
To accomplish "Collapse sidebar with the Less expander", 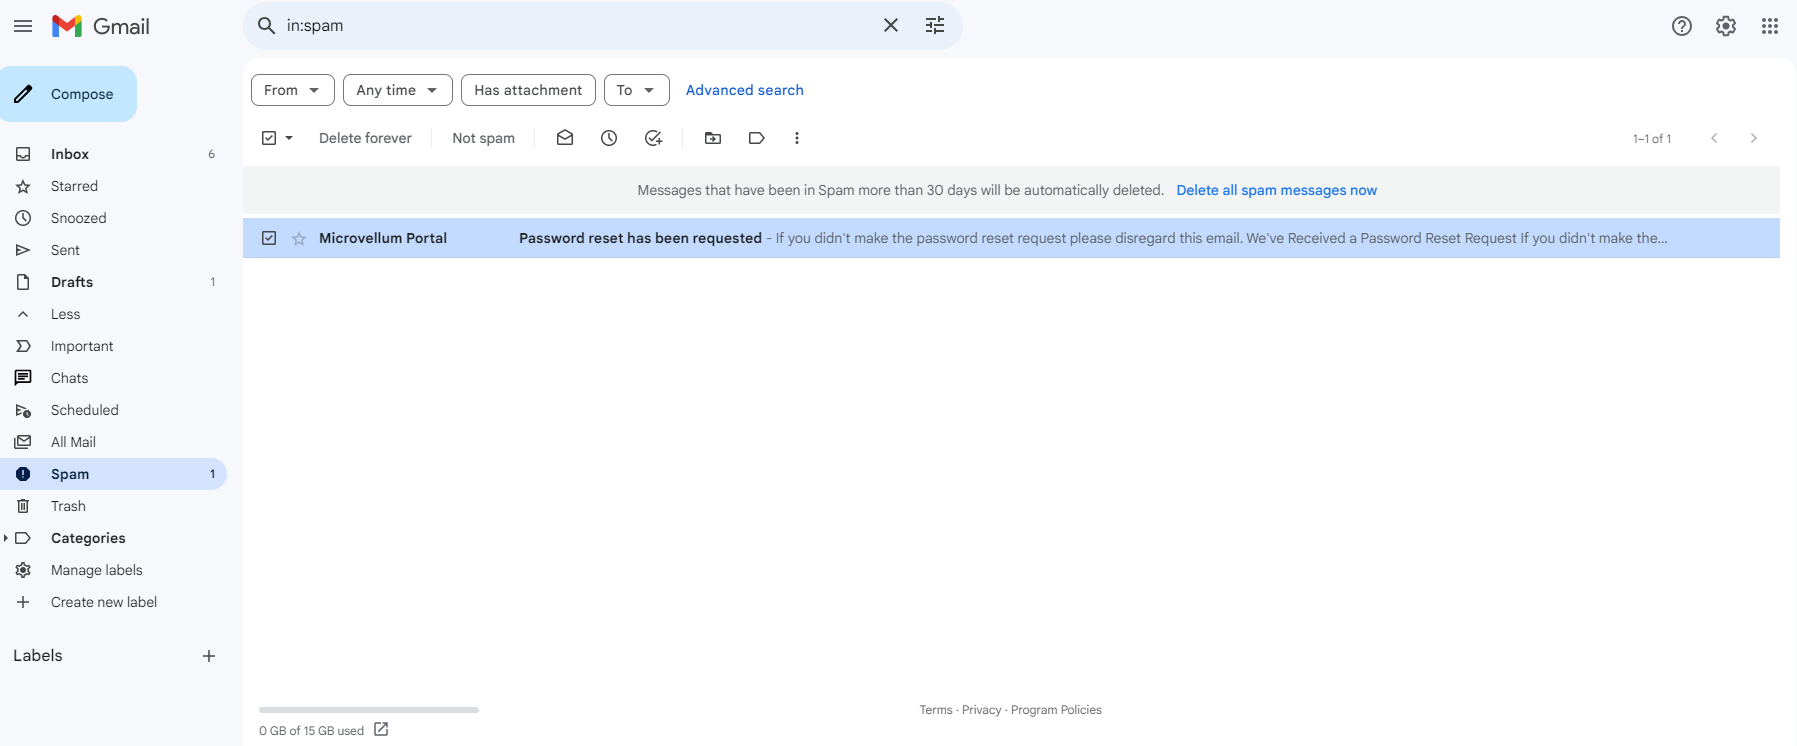I will pyautogui.click(x=65, y=314).
